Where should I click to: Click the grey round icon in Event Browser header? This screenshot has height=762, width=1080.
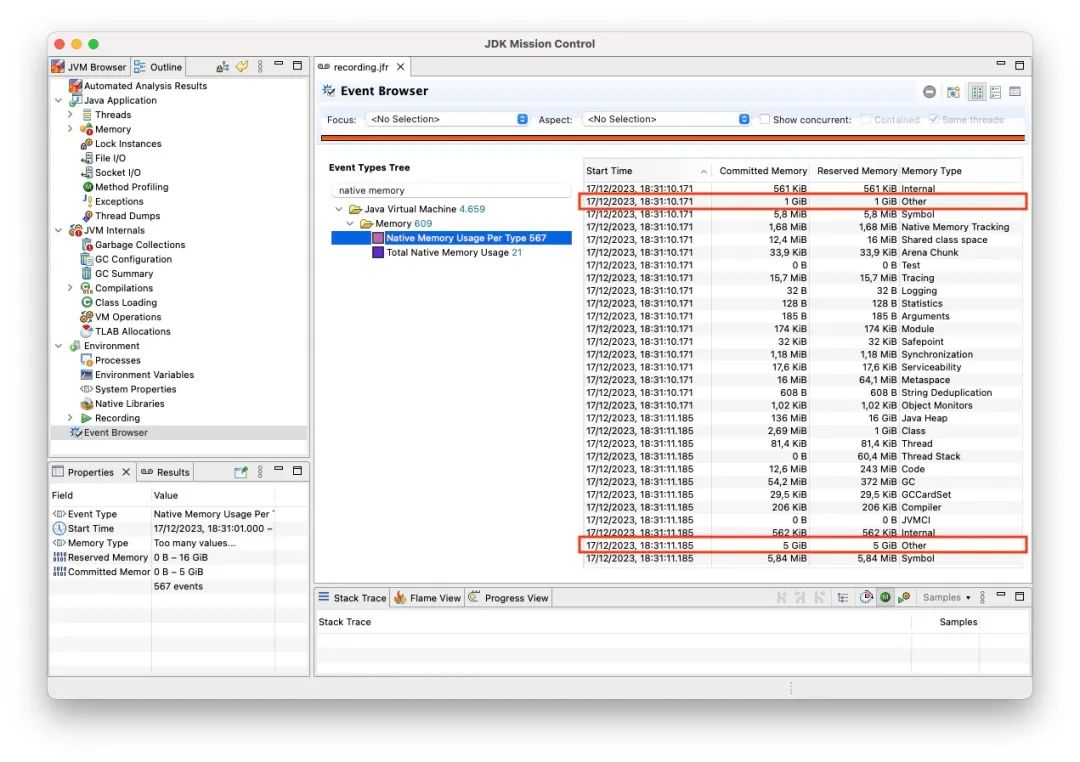[x=929, y=92]
